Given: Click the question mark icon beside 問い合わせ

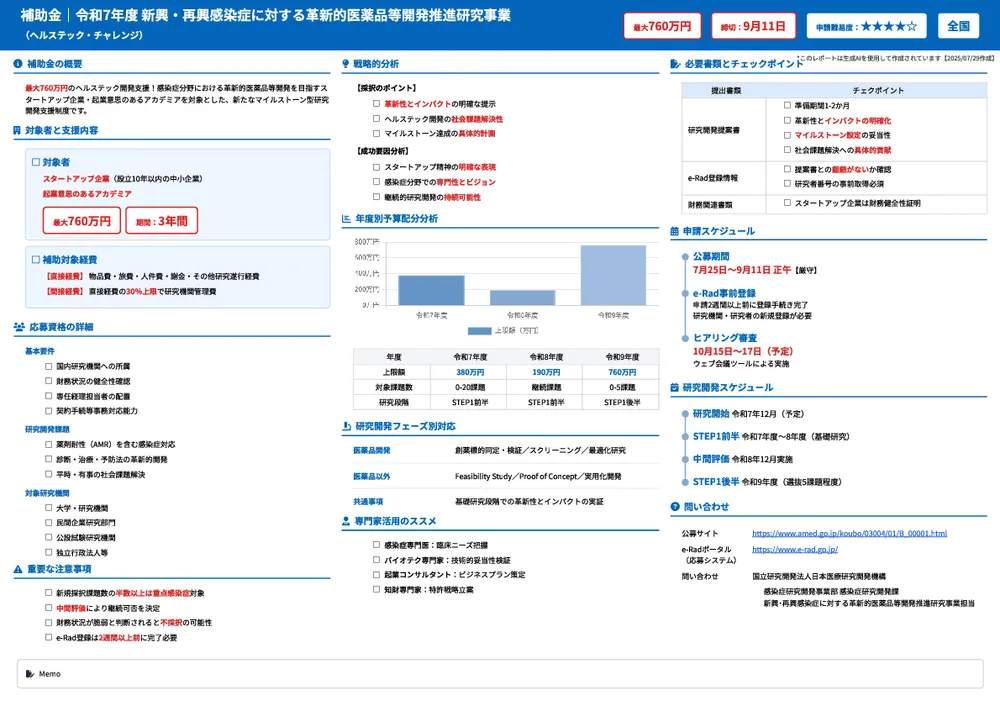Looking at the screenshot, I should [x=675, y=506].
